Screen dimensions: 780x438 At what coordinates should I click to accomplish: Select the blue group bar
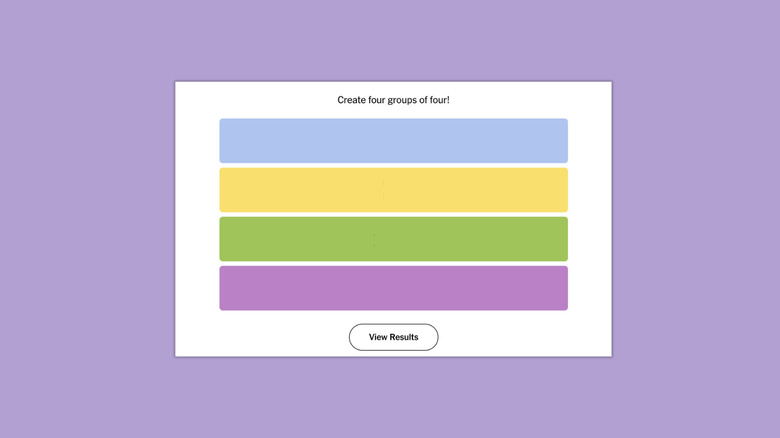393,141
